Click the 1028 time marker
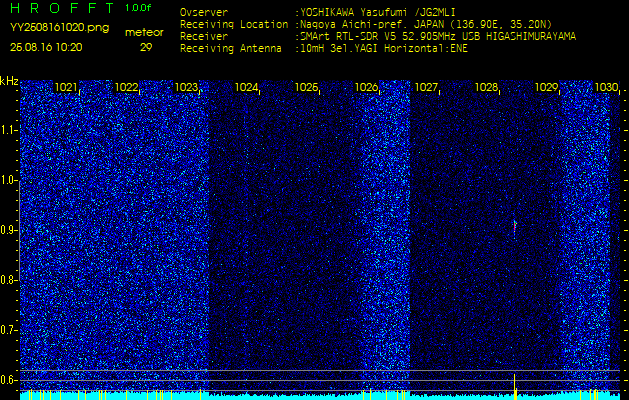This screenshot has height=400, width=629. click(x=486, y=87)
